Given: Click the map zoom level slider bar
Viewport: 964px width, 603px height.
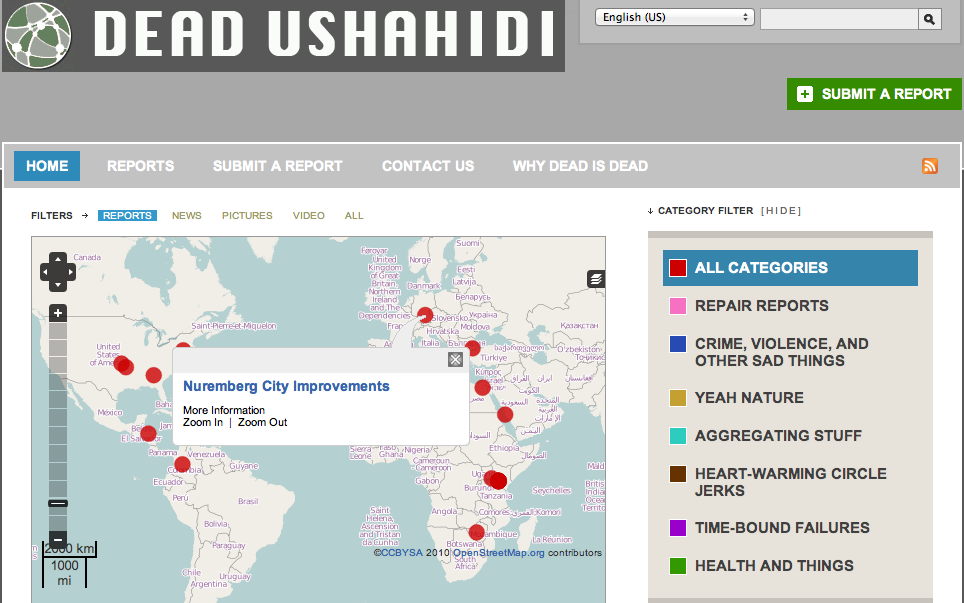Looking at the screenshot, I should click(x=58, y=420).
